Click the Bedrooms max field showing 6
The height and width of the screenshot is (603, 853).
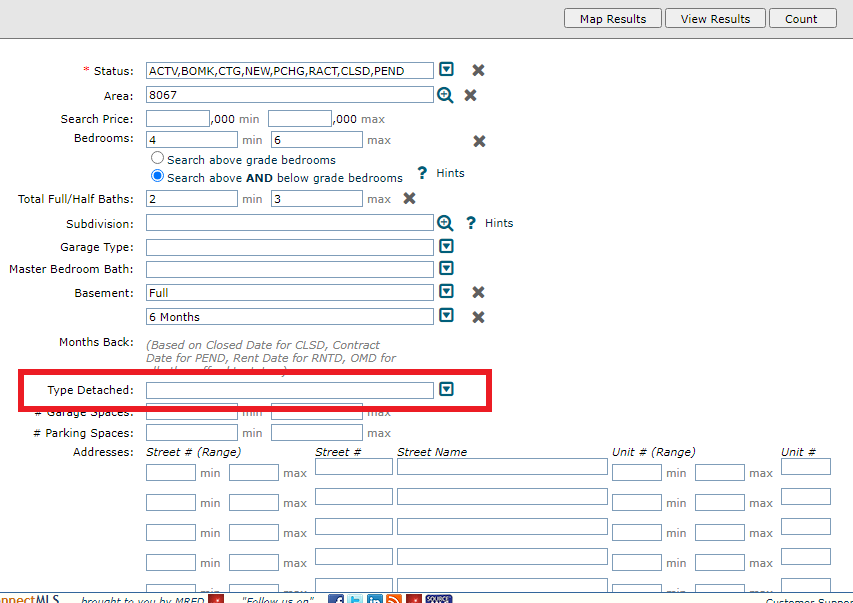[317, 140]
